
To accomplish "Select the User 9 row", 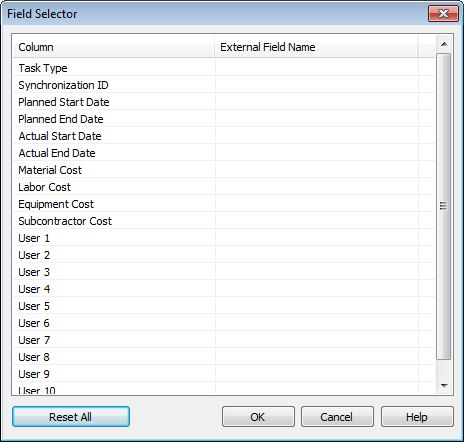I will click(224, 374).
